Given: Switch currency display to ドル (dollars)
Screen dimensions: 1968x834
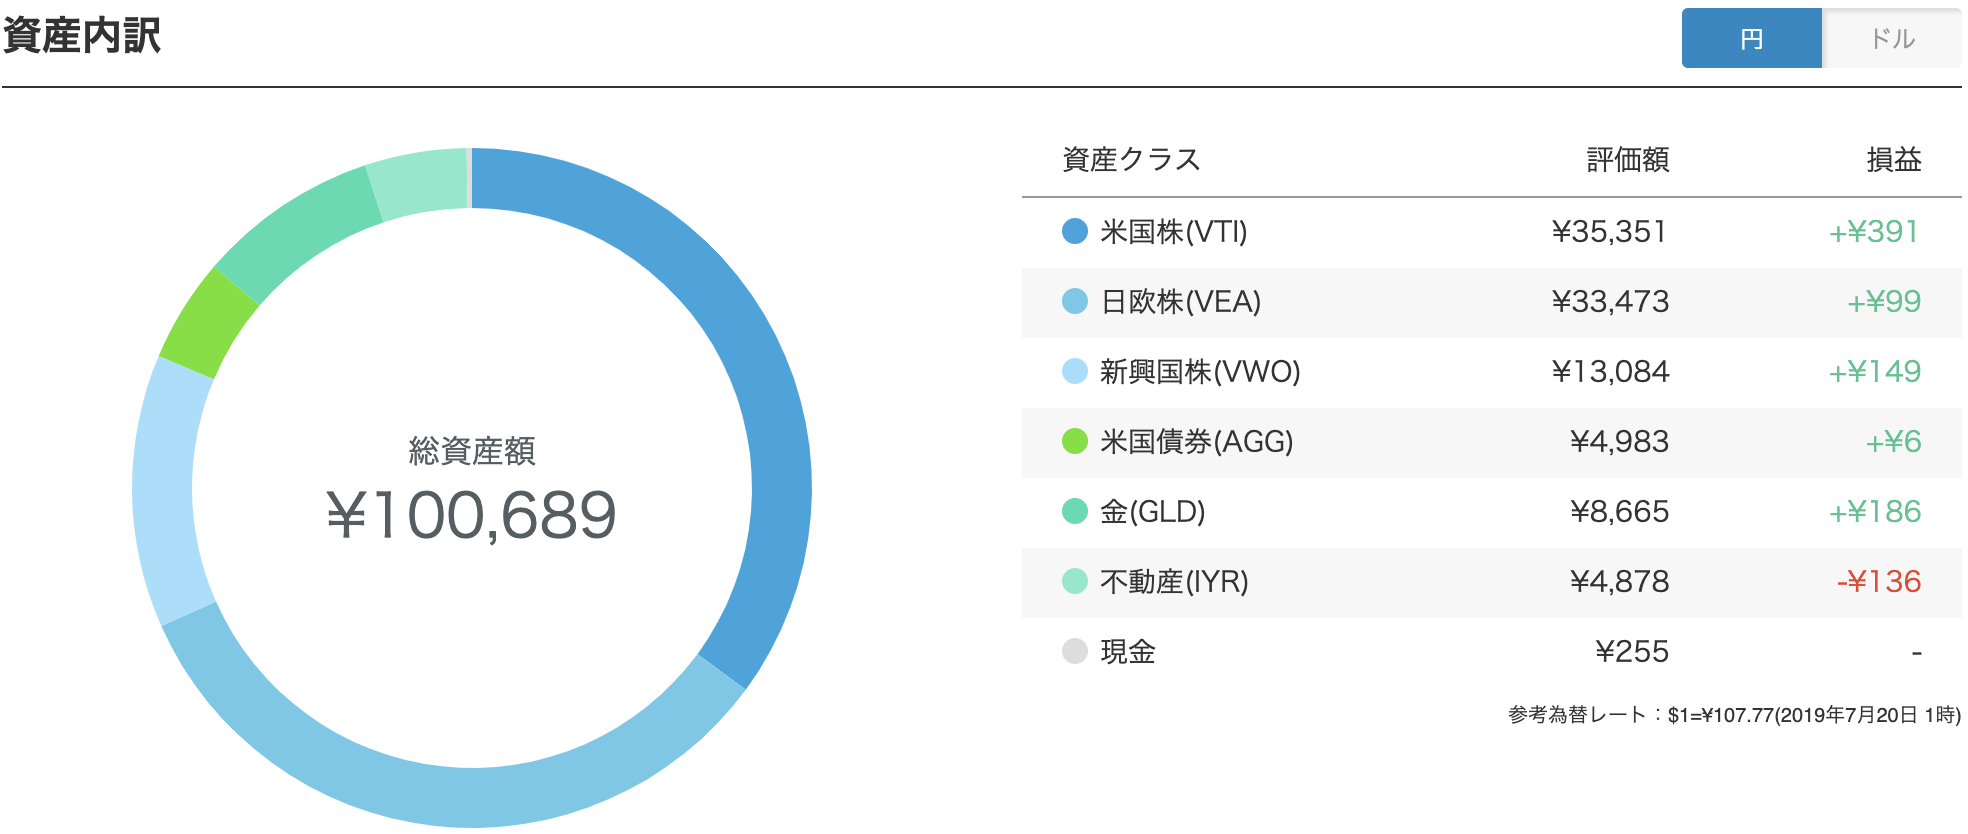Looking at the screenshot, I should point(1892,38).
